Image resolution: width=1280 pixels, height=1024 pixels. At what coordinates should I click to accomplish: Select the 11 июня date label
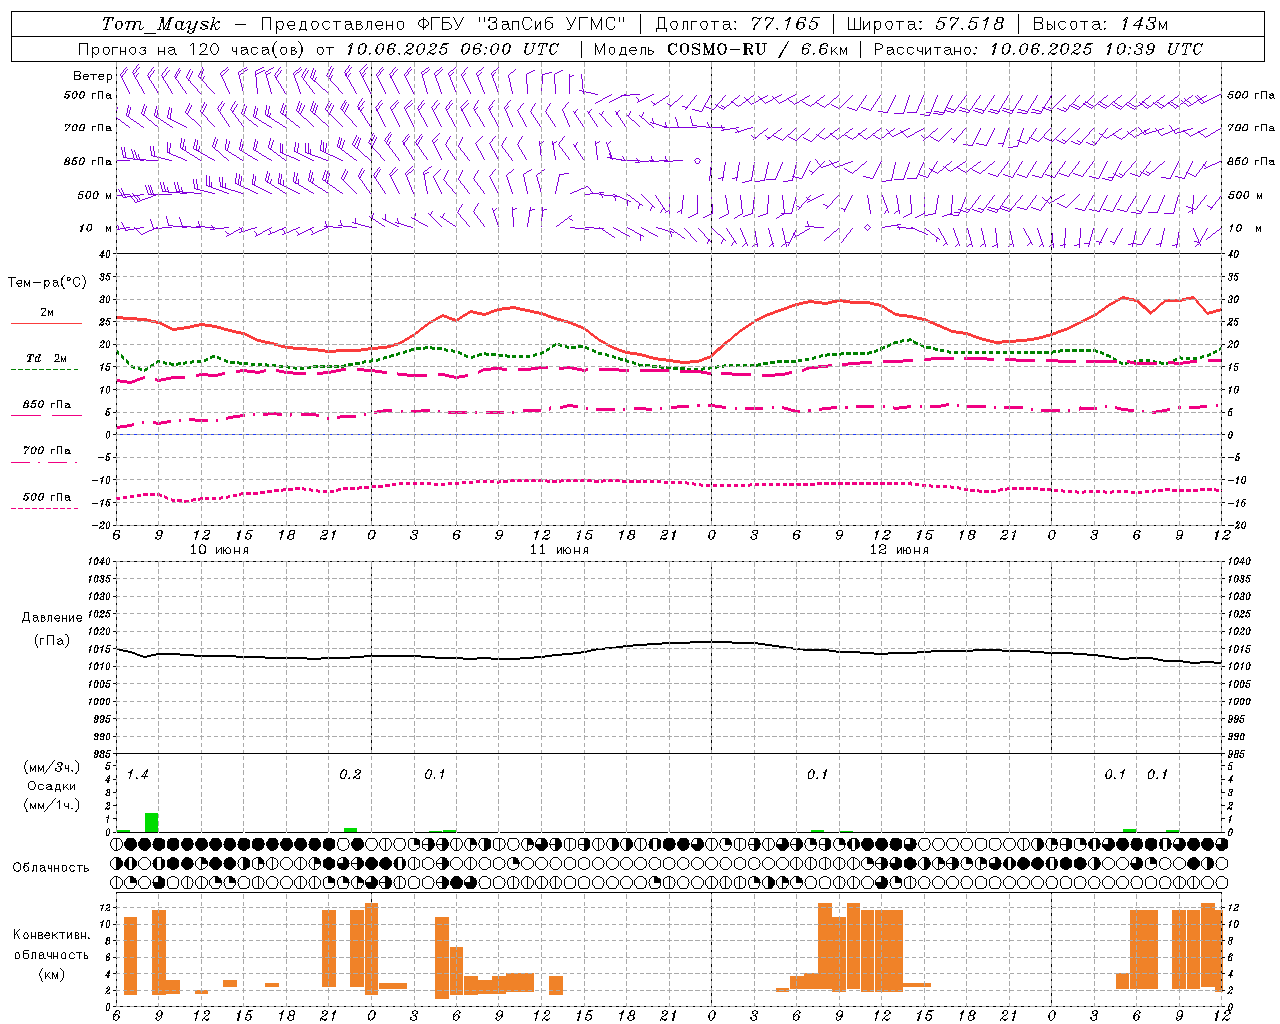click(x=559, y=550)
